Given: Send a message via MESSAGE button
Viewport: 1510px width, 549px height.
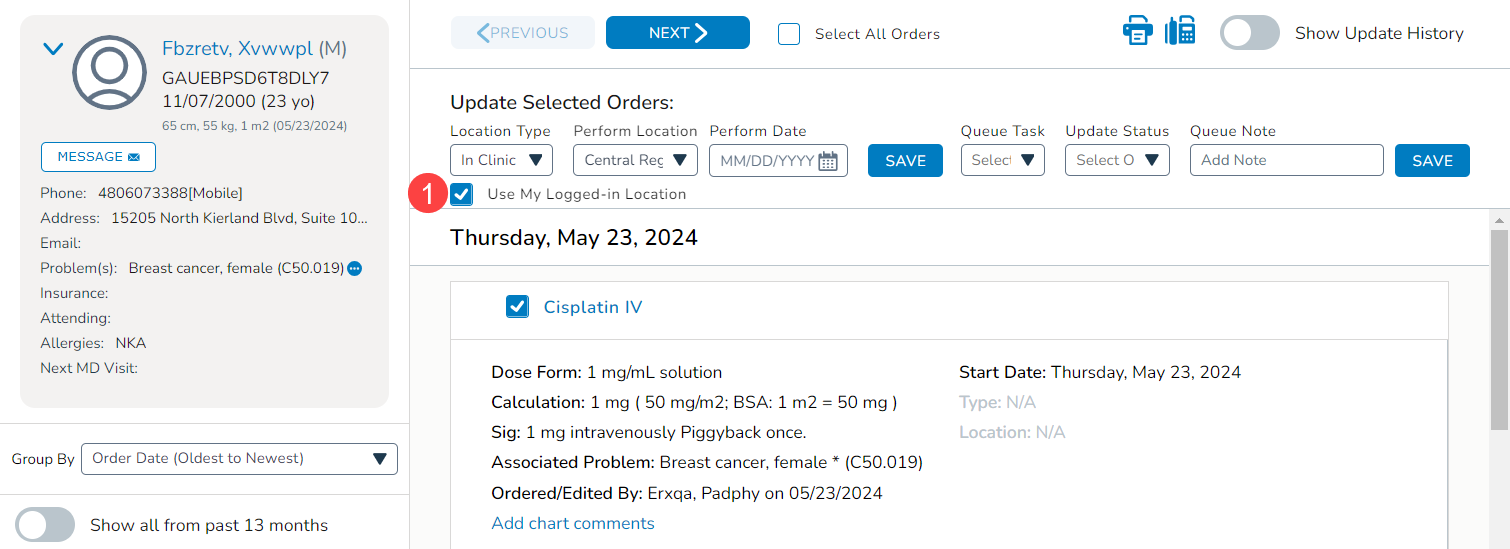Looking at the screenshot, I should click(98, 157).
